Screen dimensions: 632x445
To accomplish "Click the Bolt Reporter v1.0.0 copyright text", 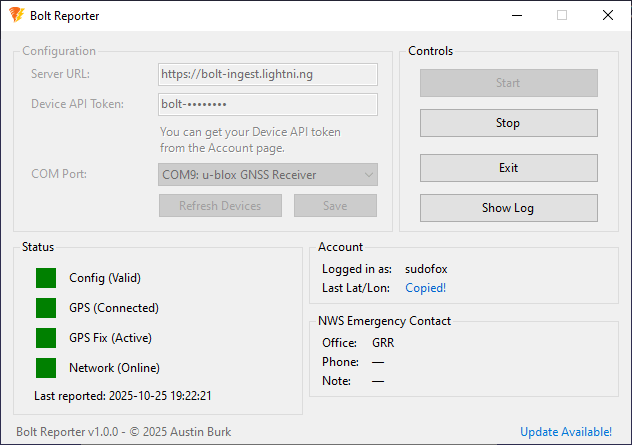I will [123, 432].
